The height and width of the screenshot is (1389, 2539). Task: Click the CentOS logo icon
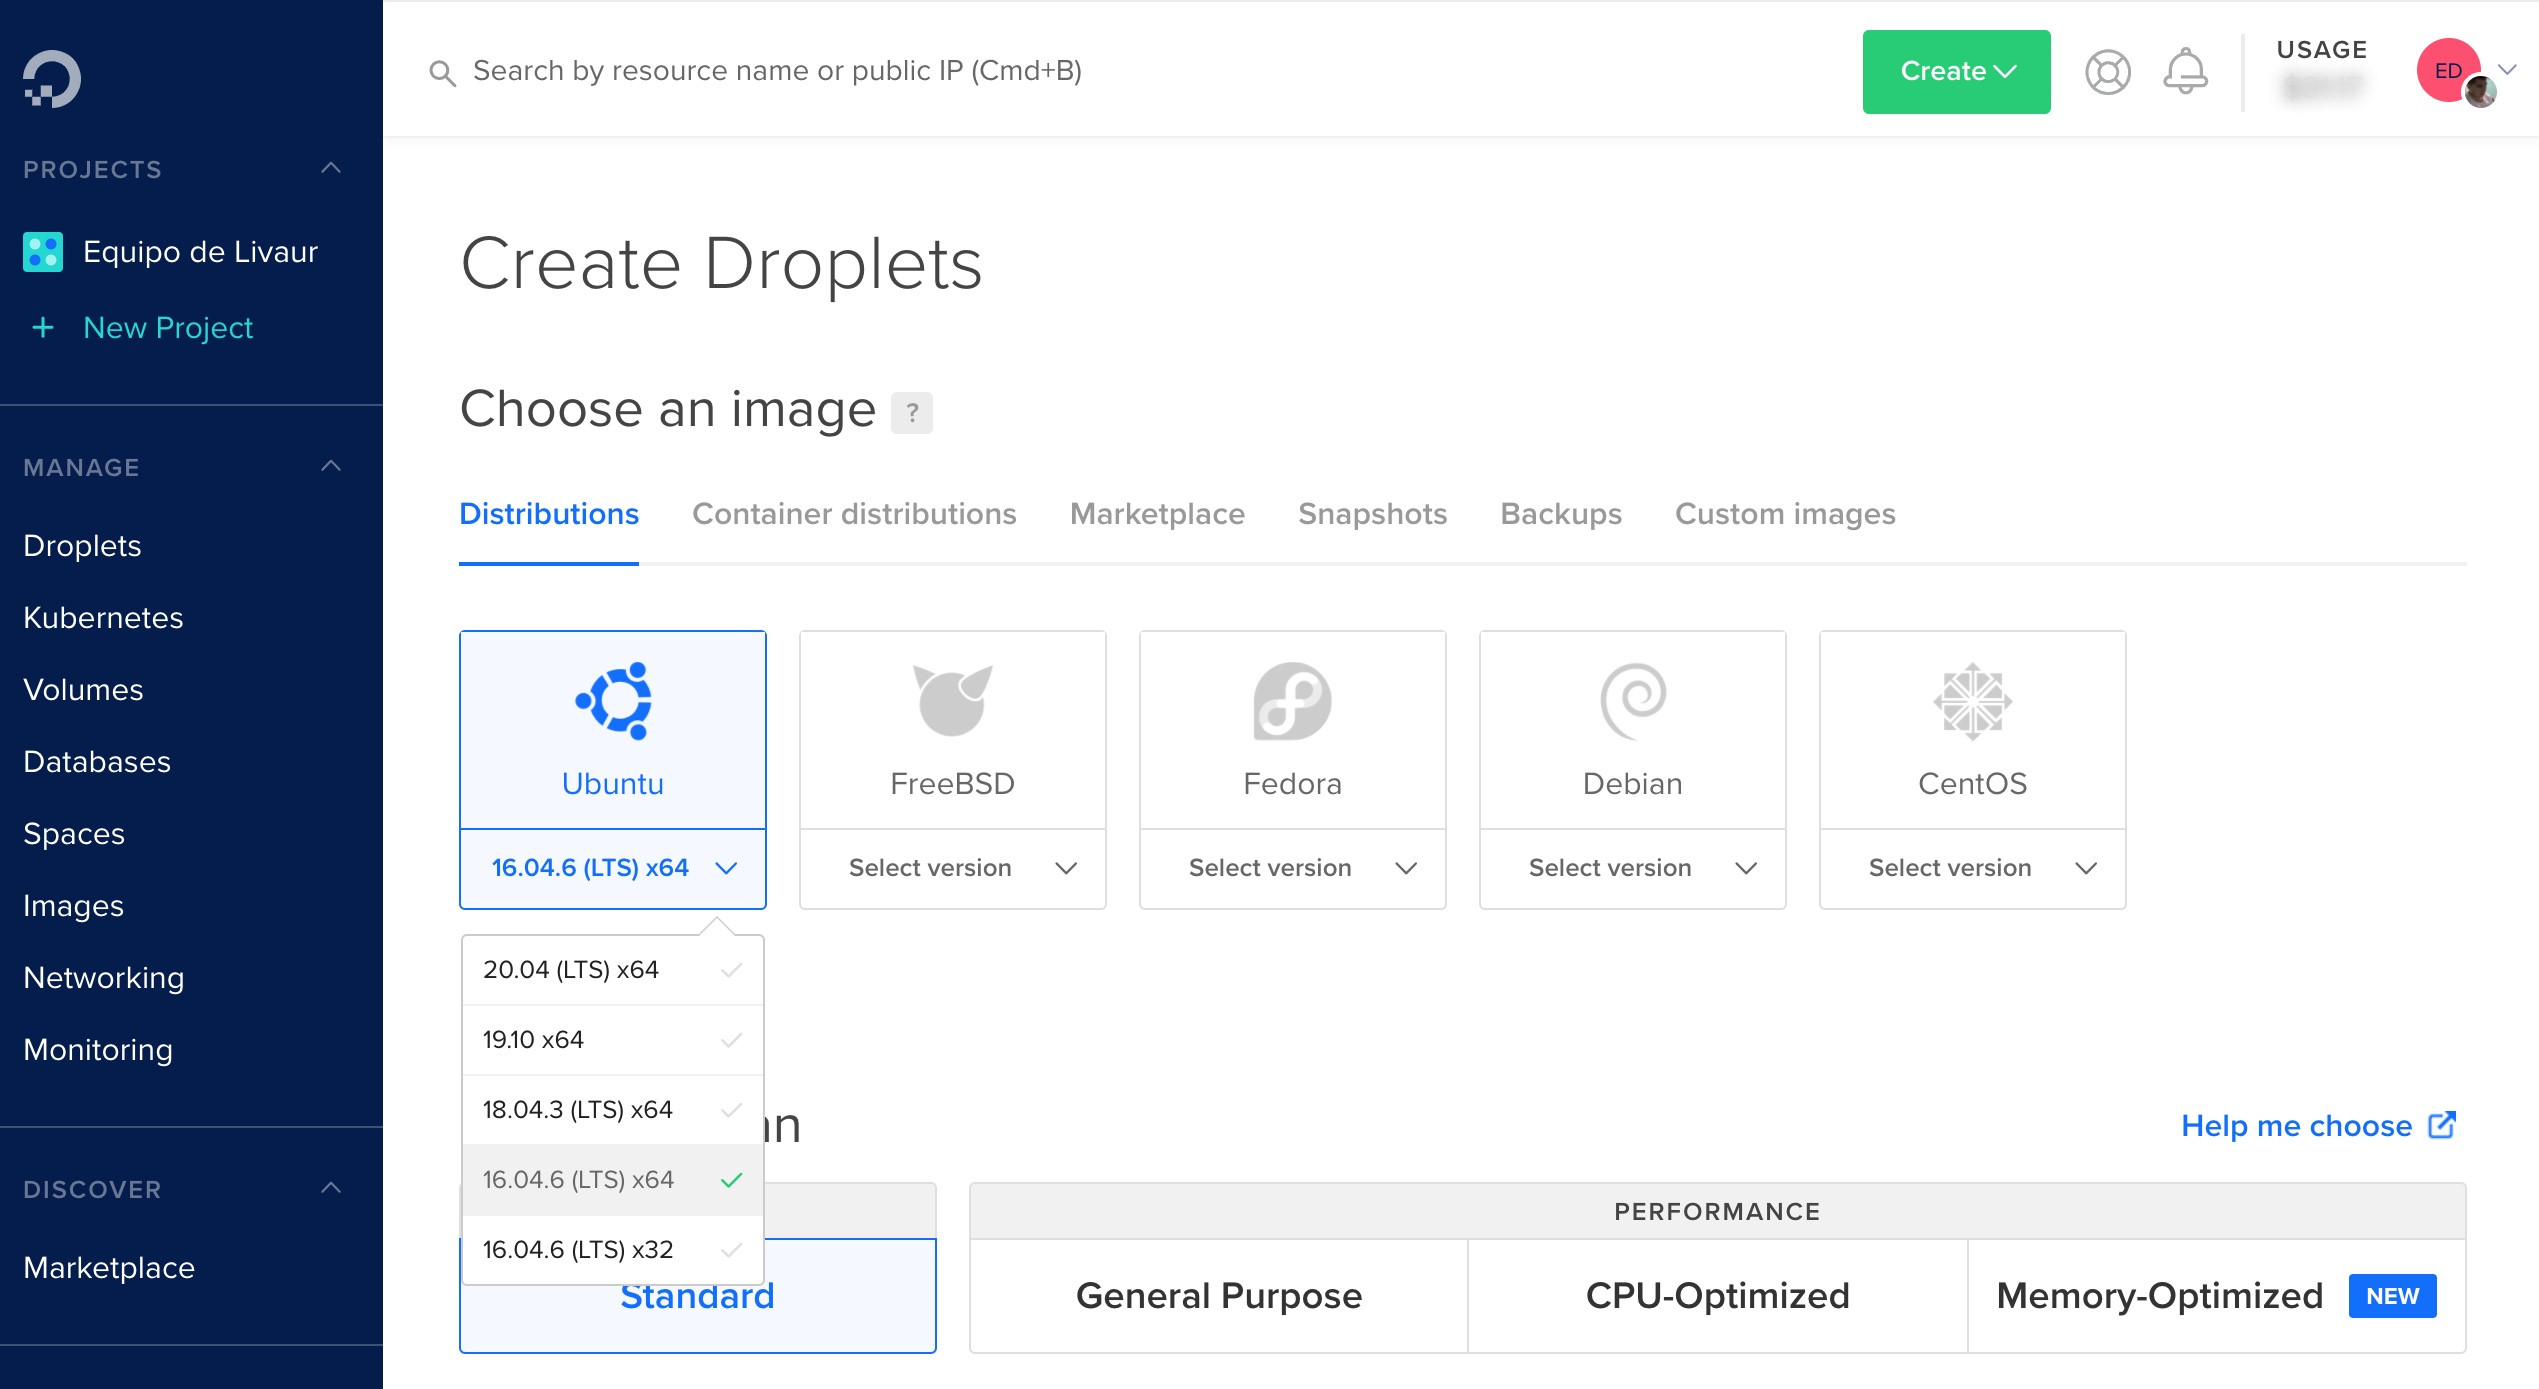1973,701
